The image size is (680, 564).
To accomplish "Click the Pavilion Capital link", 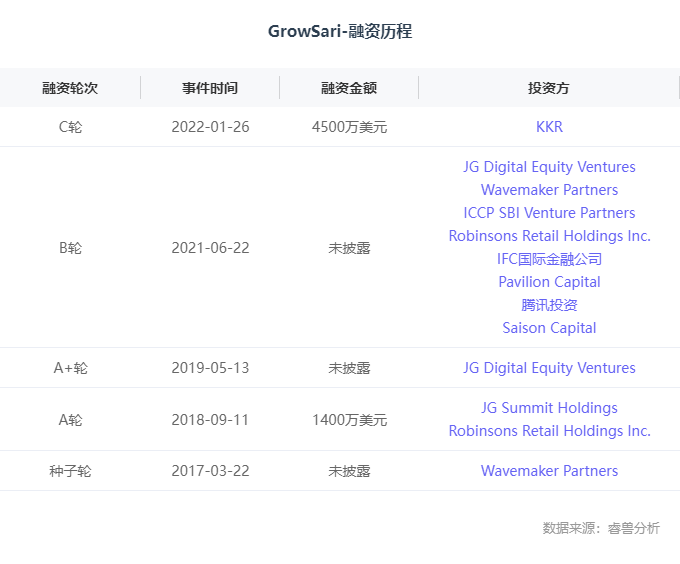I will tap(549, 282).
